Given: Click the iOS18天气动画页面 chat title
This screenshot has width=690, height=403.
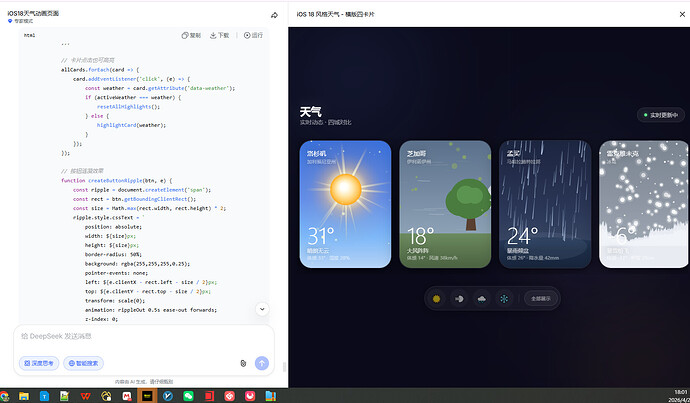Looking at the screenshot, I should 33,14.
